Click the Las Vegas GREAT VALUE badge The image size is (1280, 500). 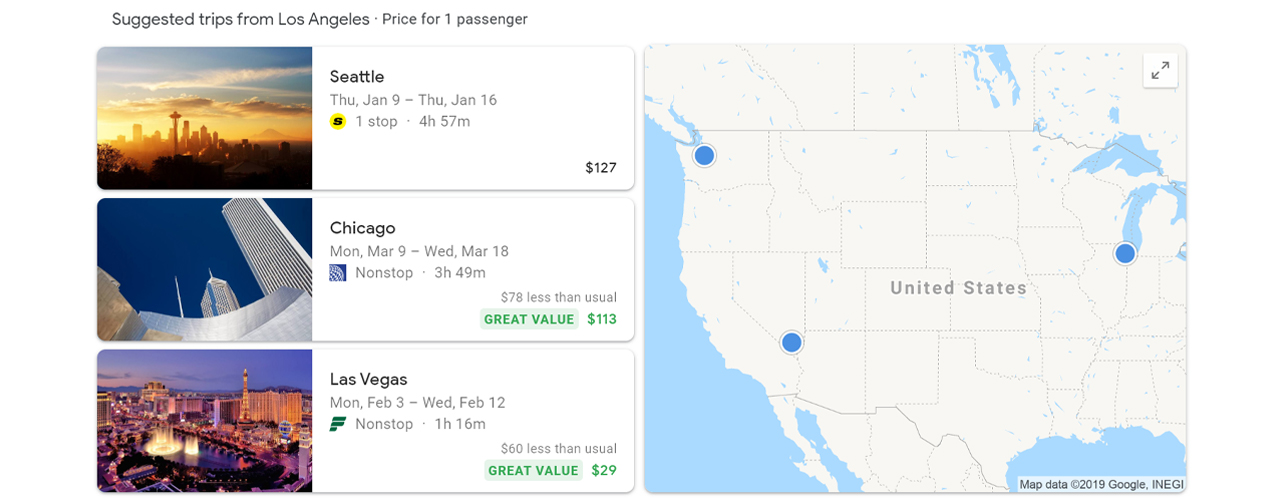click(x=533, y=470)
